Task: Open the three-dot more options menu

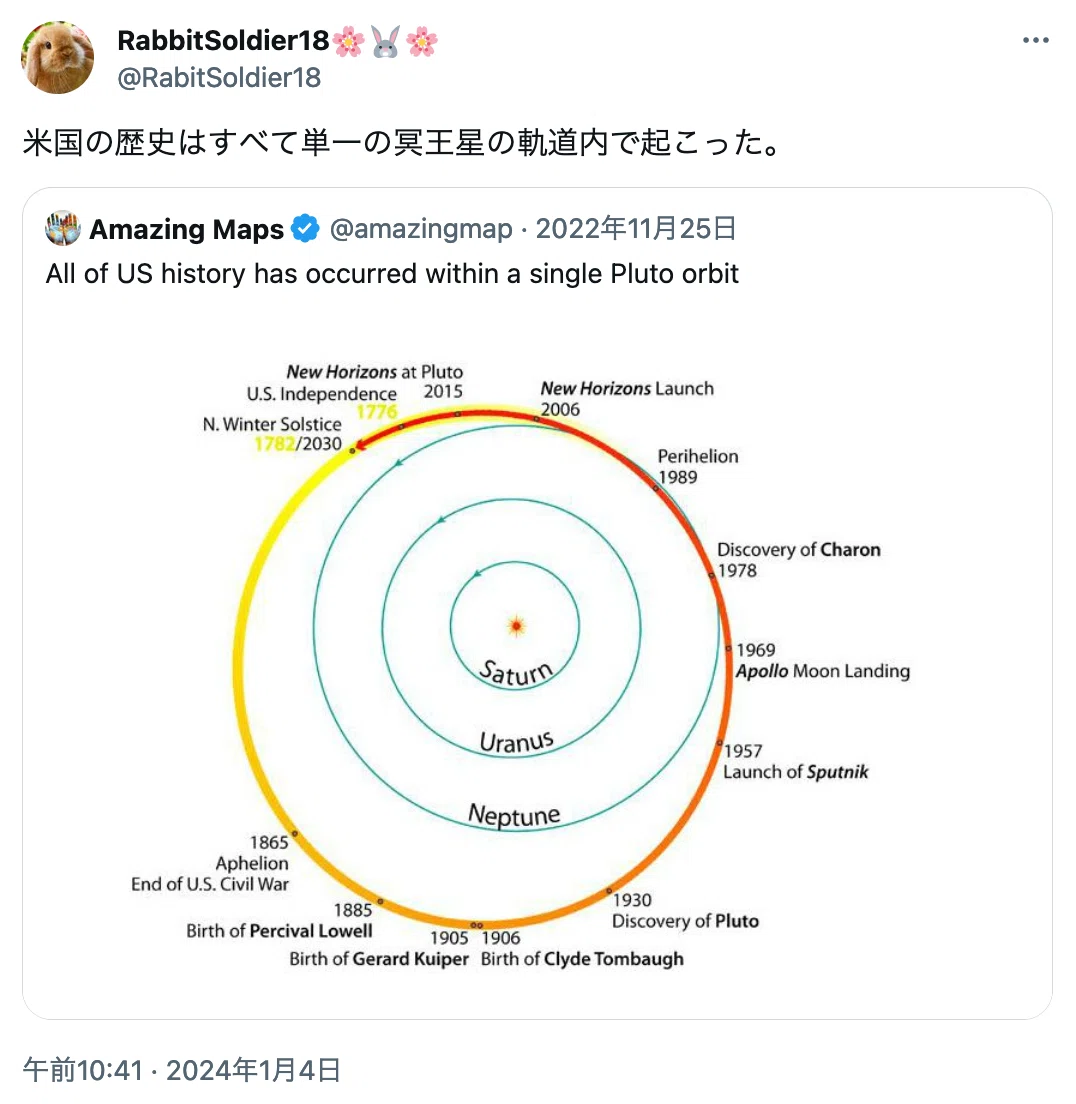Action: (x=1035, y=40)
